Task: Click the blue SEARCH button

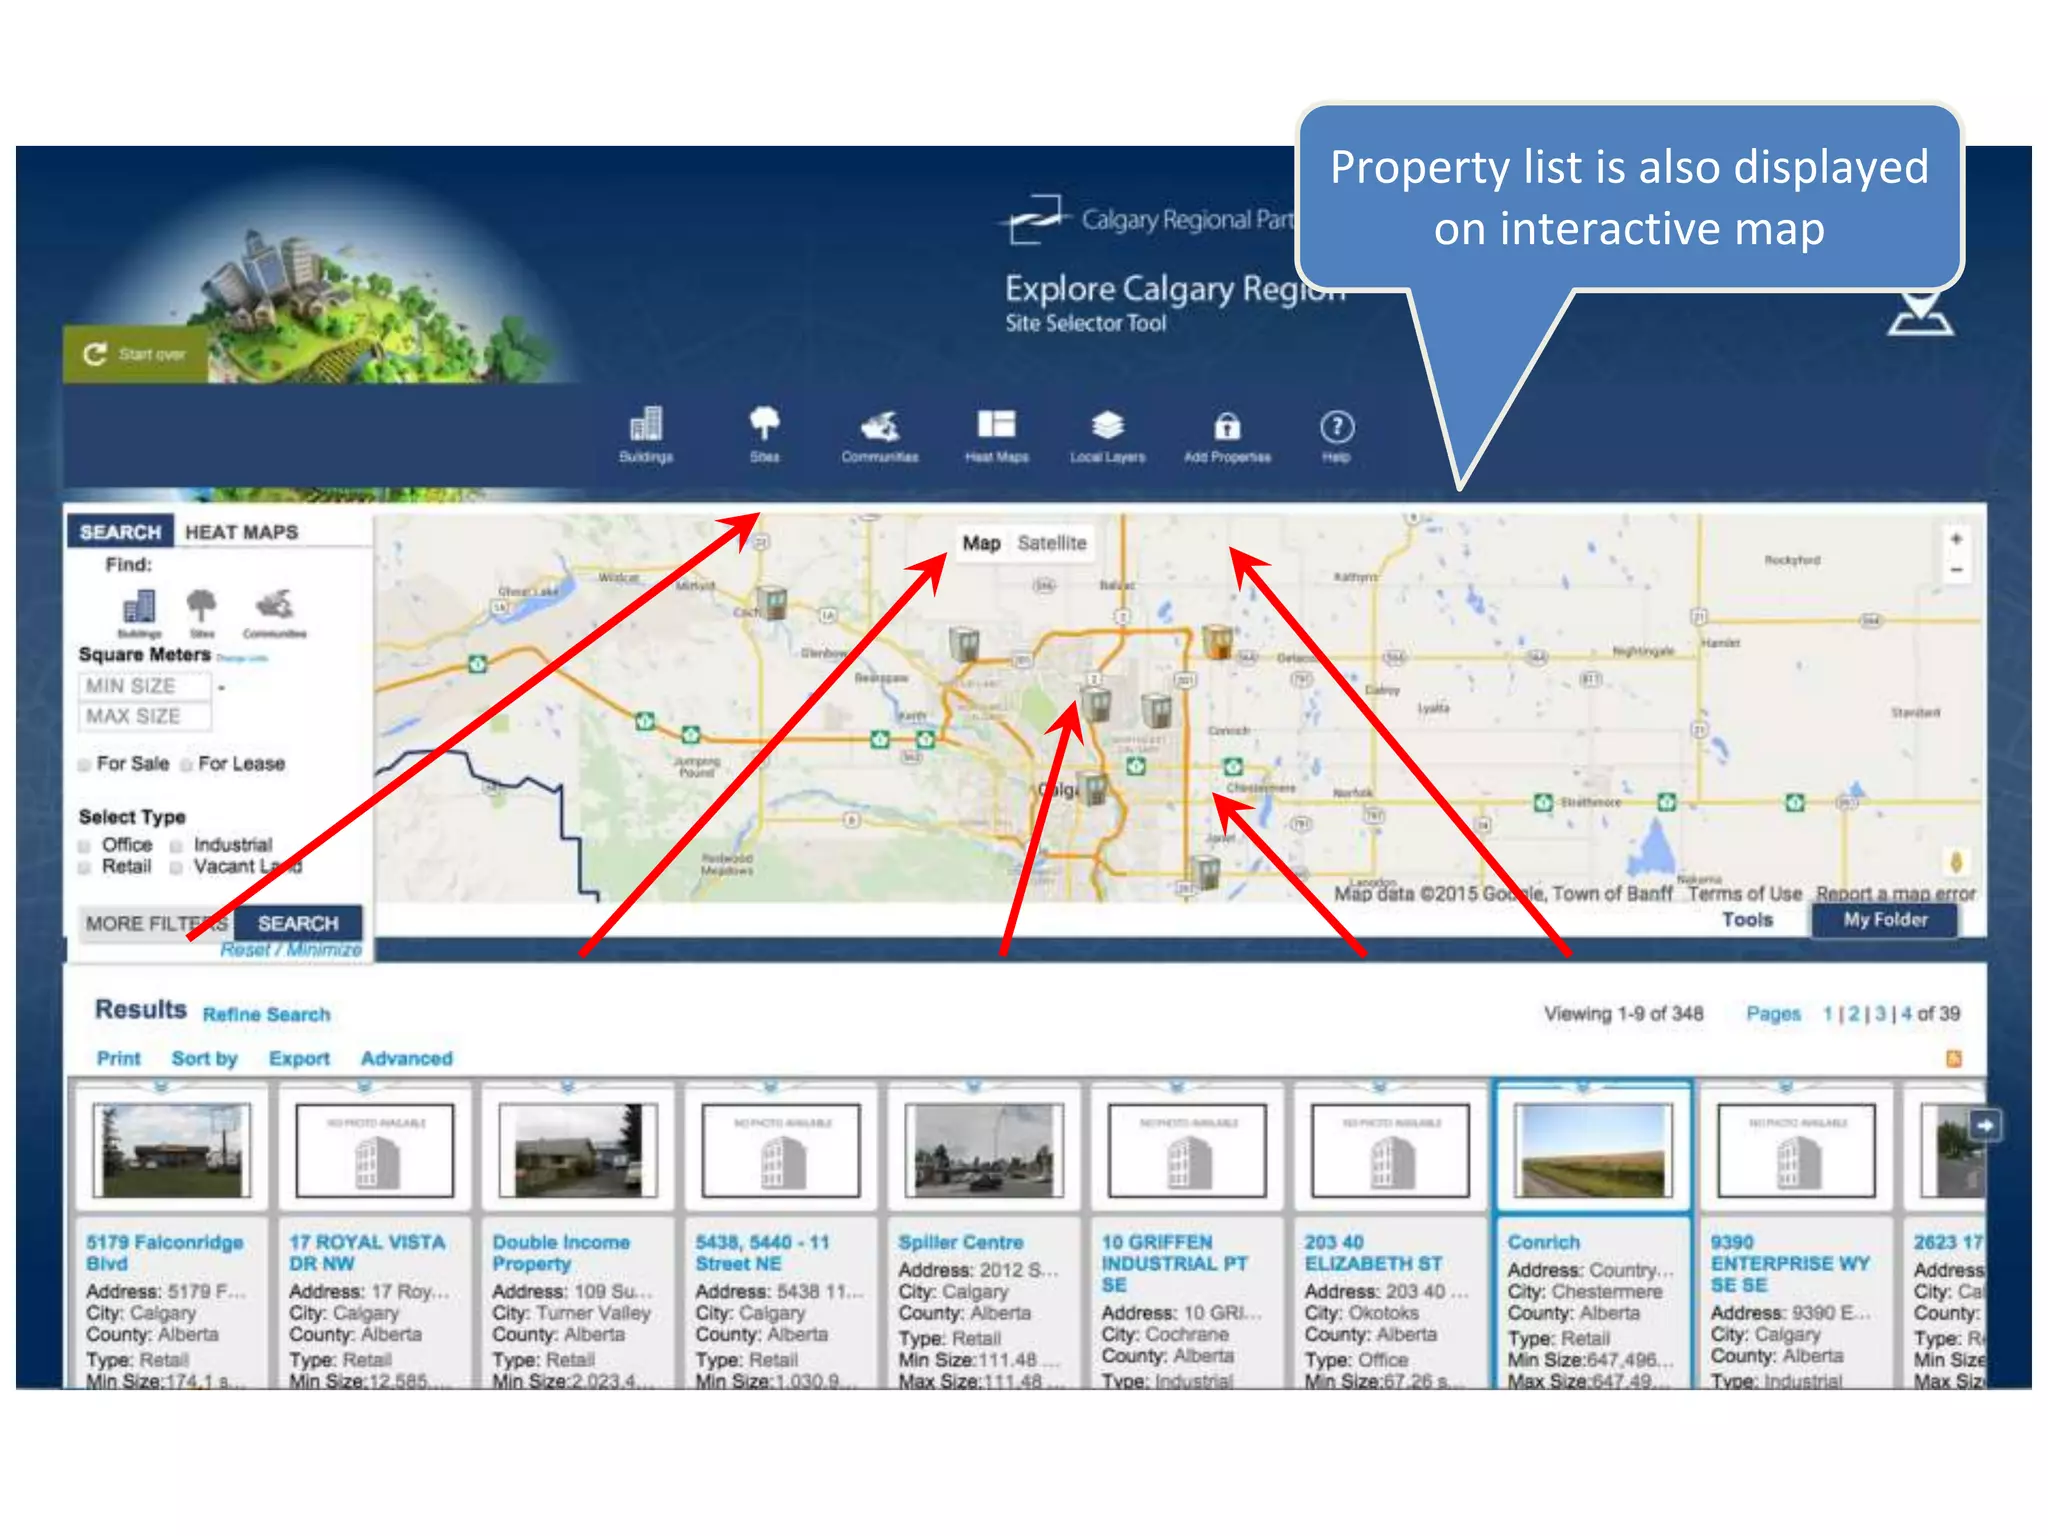Action: [x=298, y=923]
